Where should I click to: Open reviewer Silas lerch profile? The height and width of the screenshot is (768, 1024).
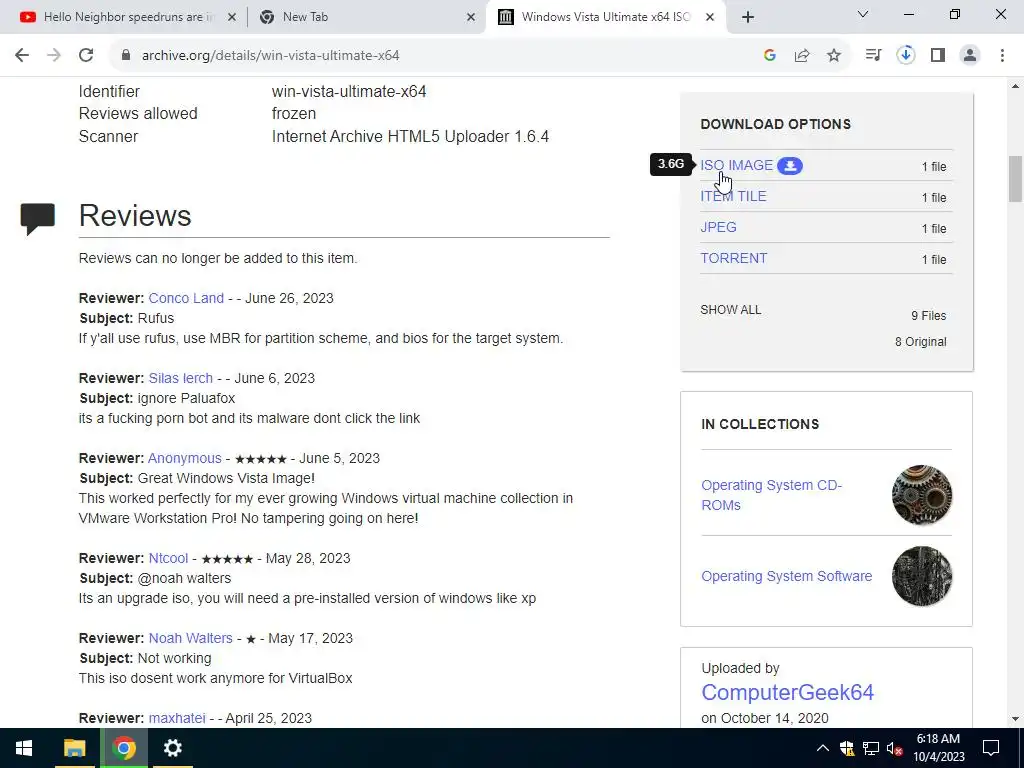click(x=181, y=379)
